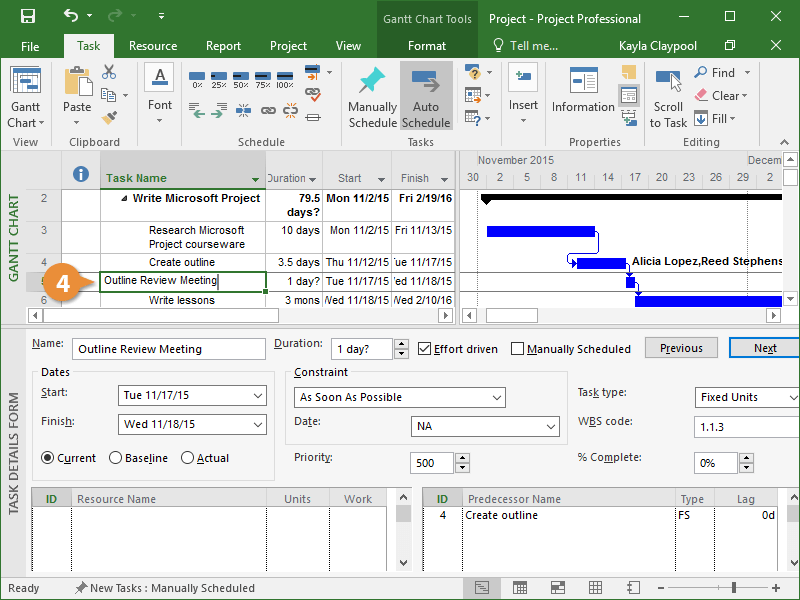
Task: Click the Manually Schedule pushpin icon
Action: click(x=372, y=81)
